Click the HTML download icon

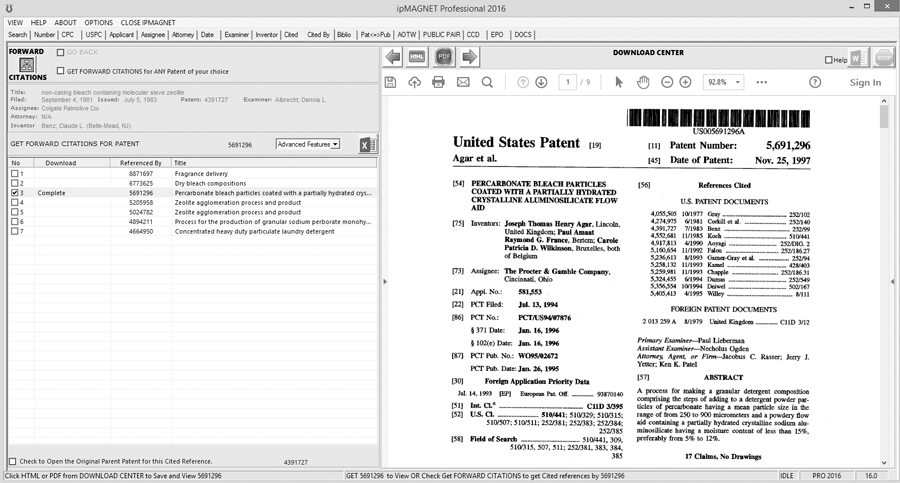tap(417, 57)
